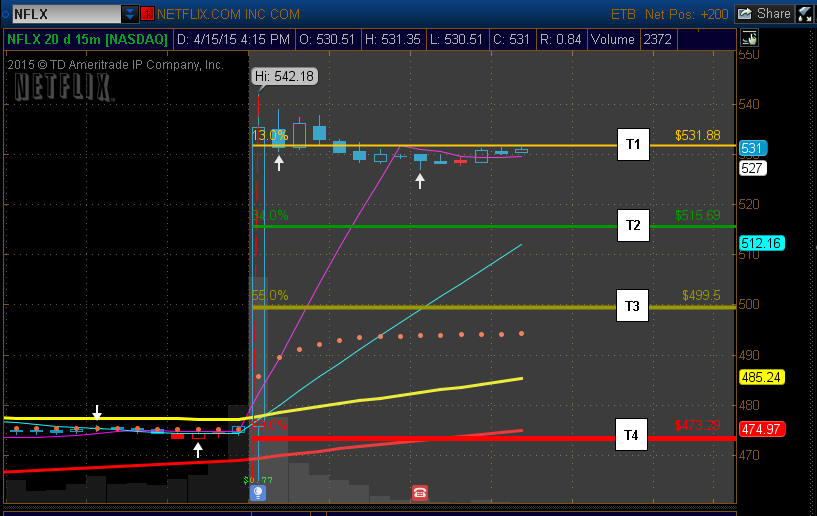Open the NFLX symbol dropdown arrow
This screenshot has height=516, width=817.
[x=130, y=14]
